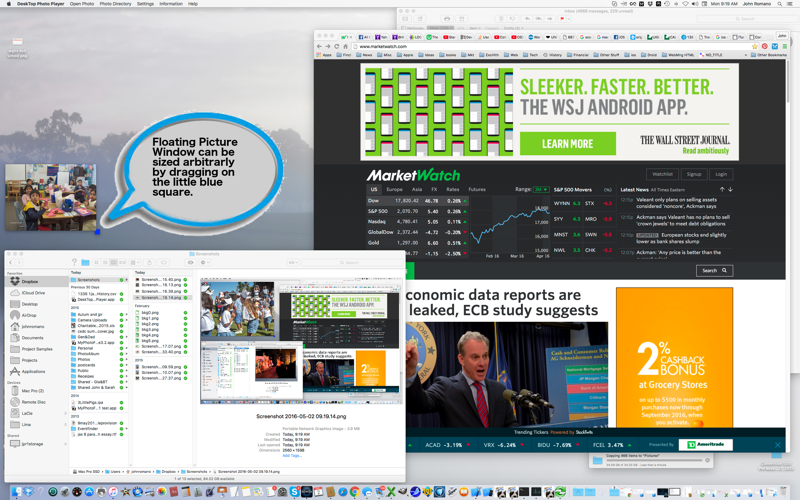Viewport: 800px width, 500px height.
Task: Open the Range 3M dropdown on MarketWatch
Action: point(541,189)
